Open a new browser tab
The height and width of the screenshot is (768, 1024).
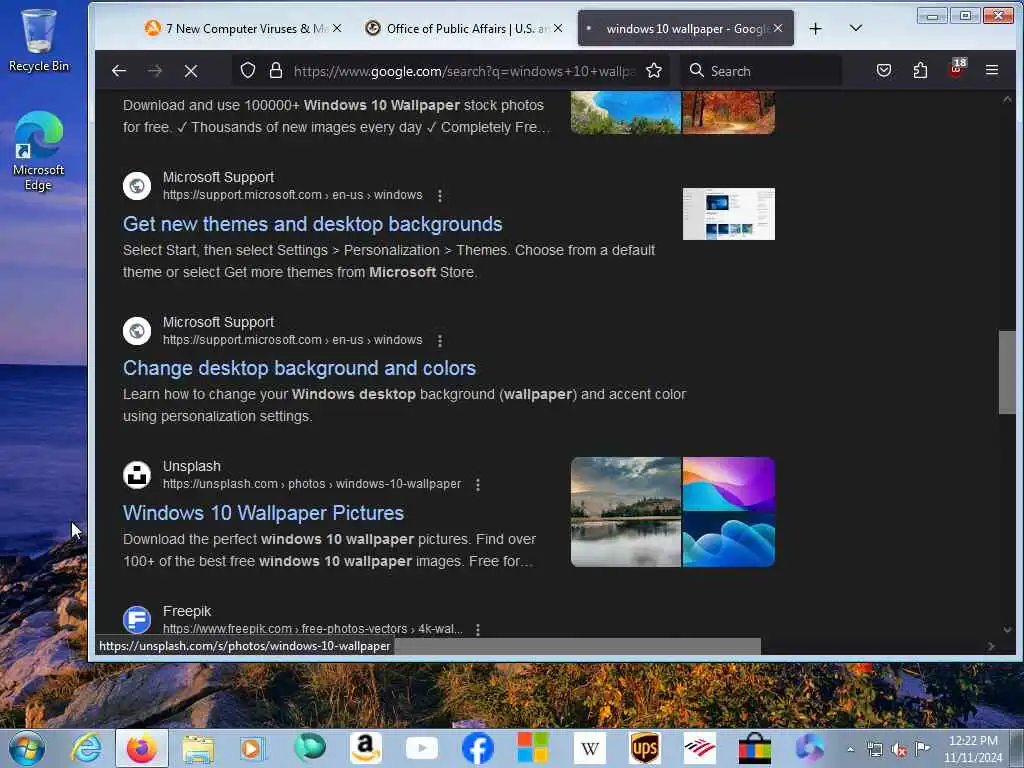point(816,29)
